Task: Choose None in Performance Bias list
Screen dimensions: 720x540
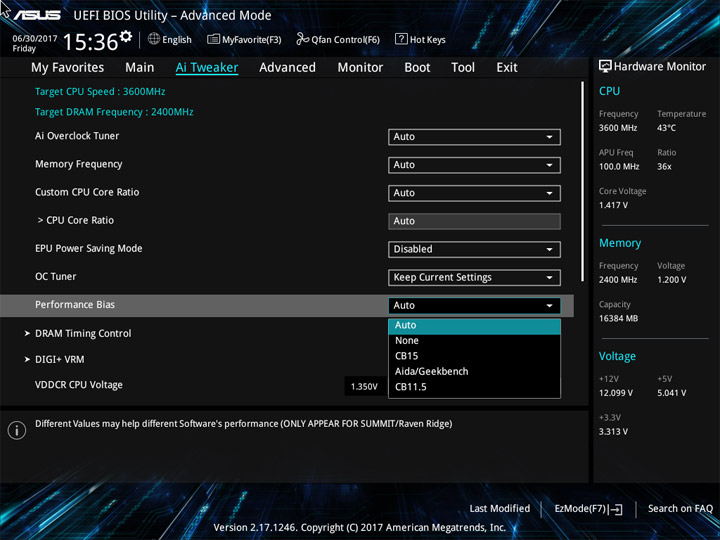Action: [474, 341]
